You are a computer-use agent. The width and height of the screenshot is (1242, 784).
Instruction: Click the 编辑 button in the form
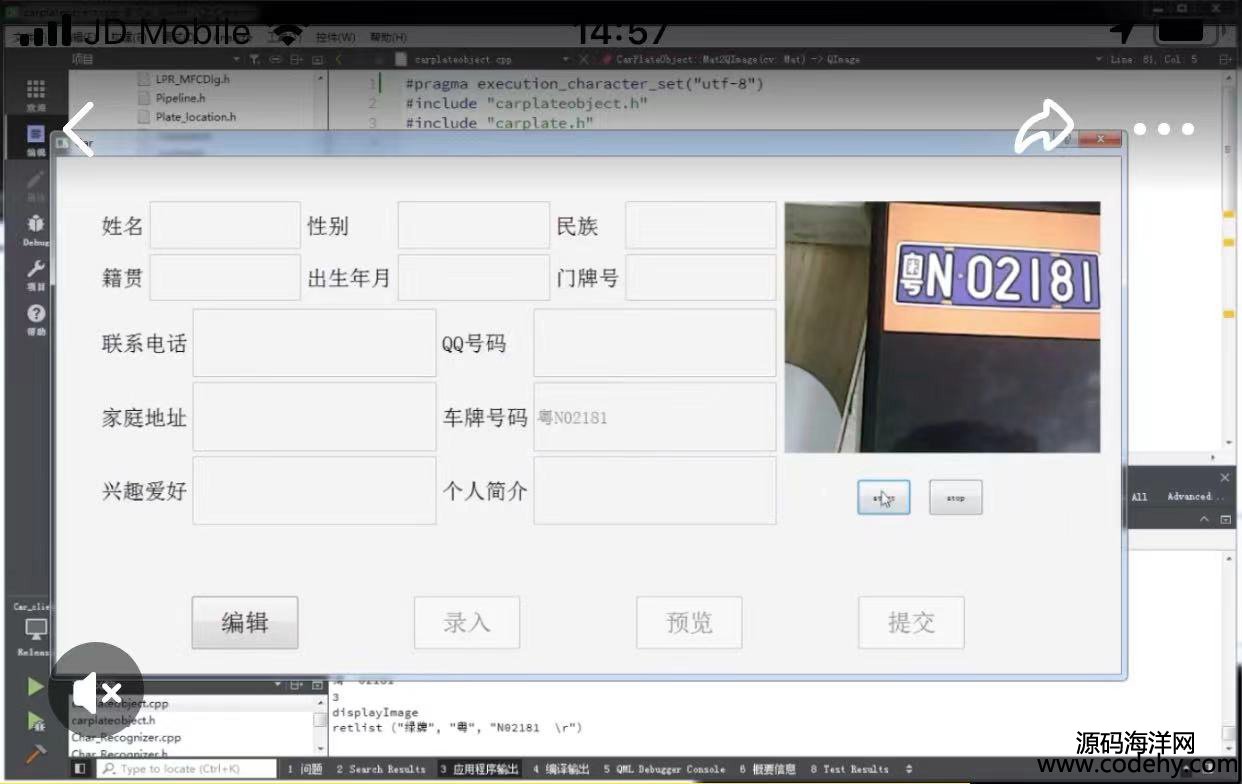click(x=245, y=622)
